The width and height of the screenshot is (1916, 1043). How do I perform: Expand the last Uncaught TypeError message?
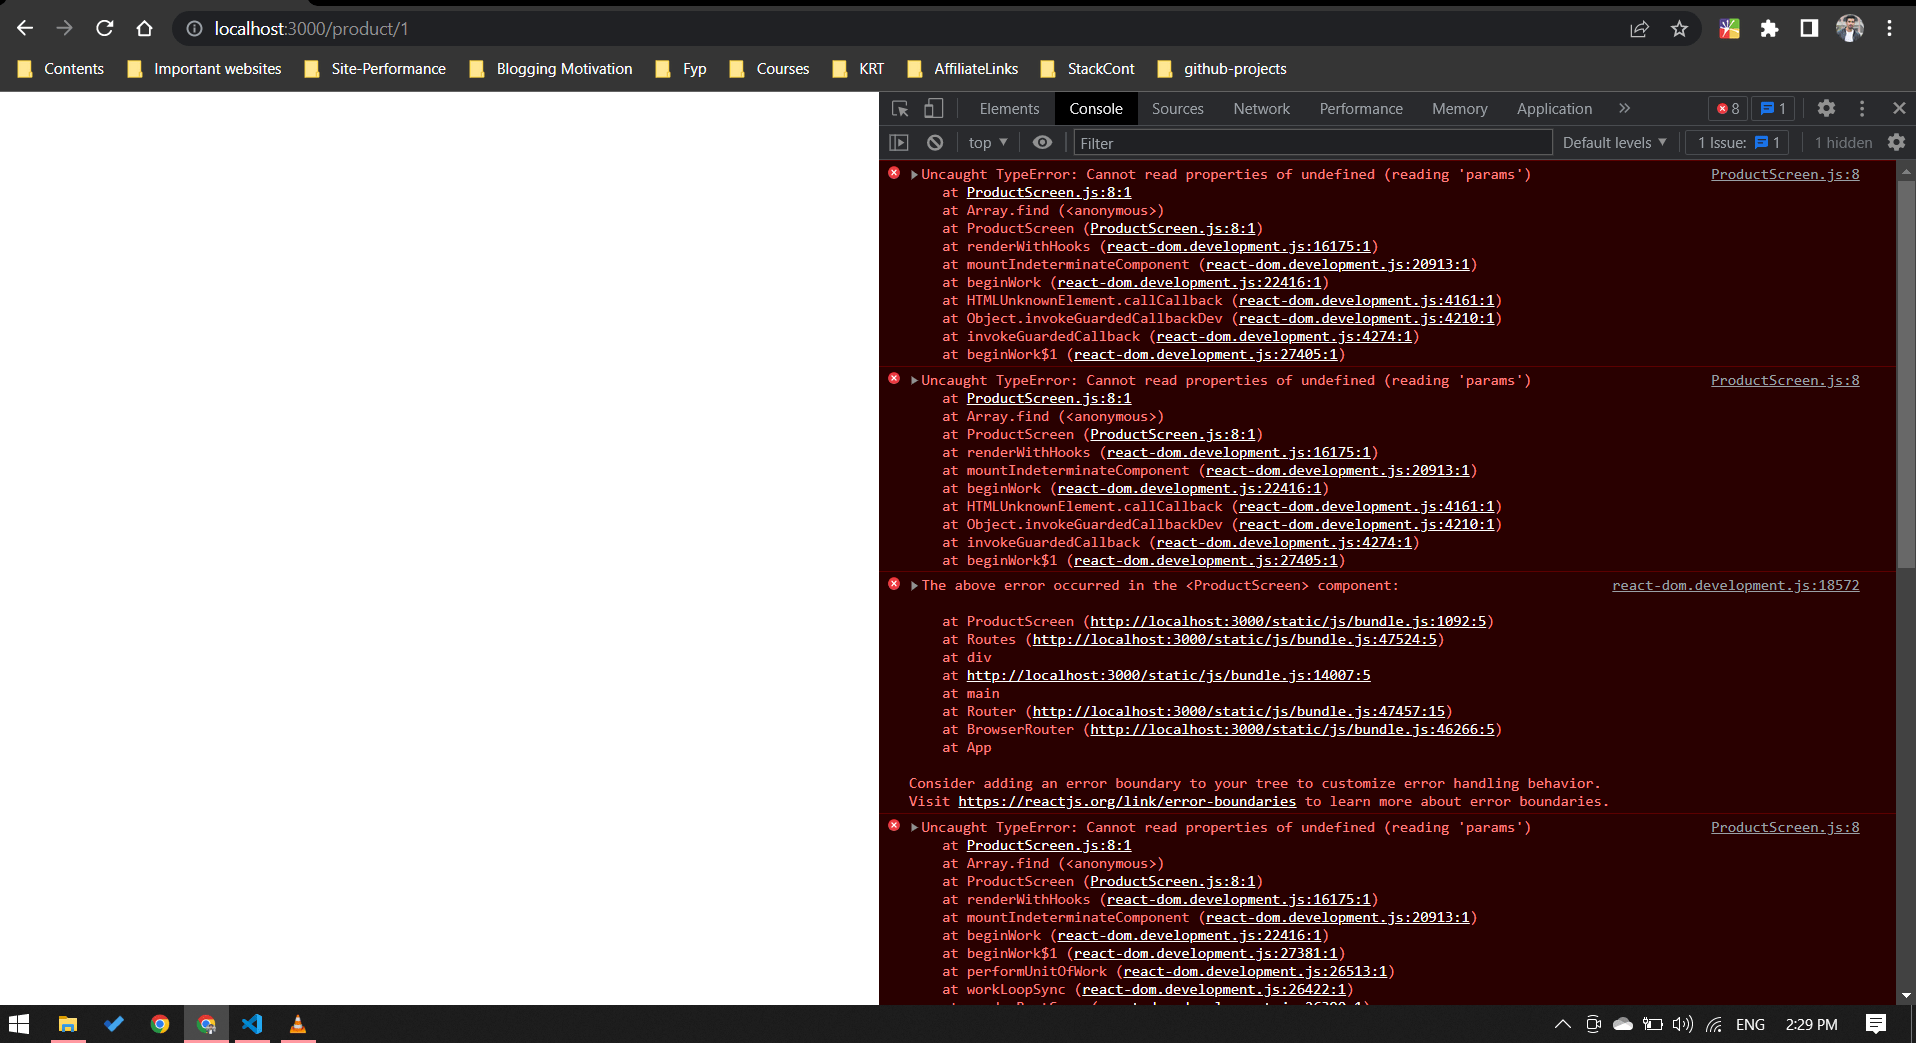[x=914, y=828]
